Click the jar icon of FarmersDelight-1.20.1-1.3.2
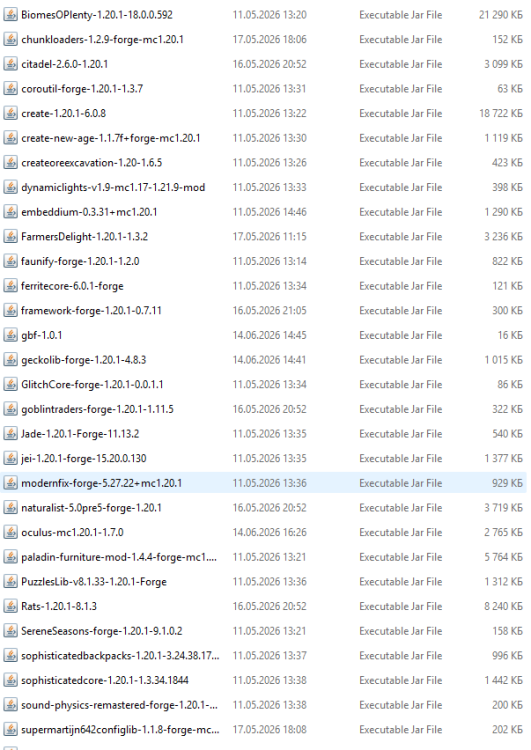531x750 pixels. pos(11,236)
